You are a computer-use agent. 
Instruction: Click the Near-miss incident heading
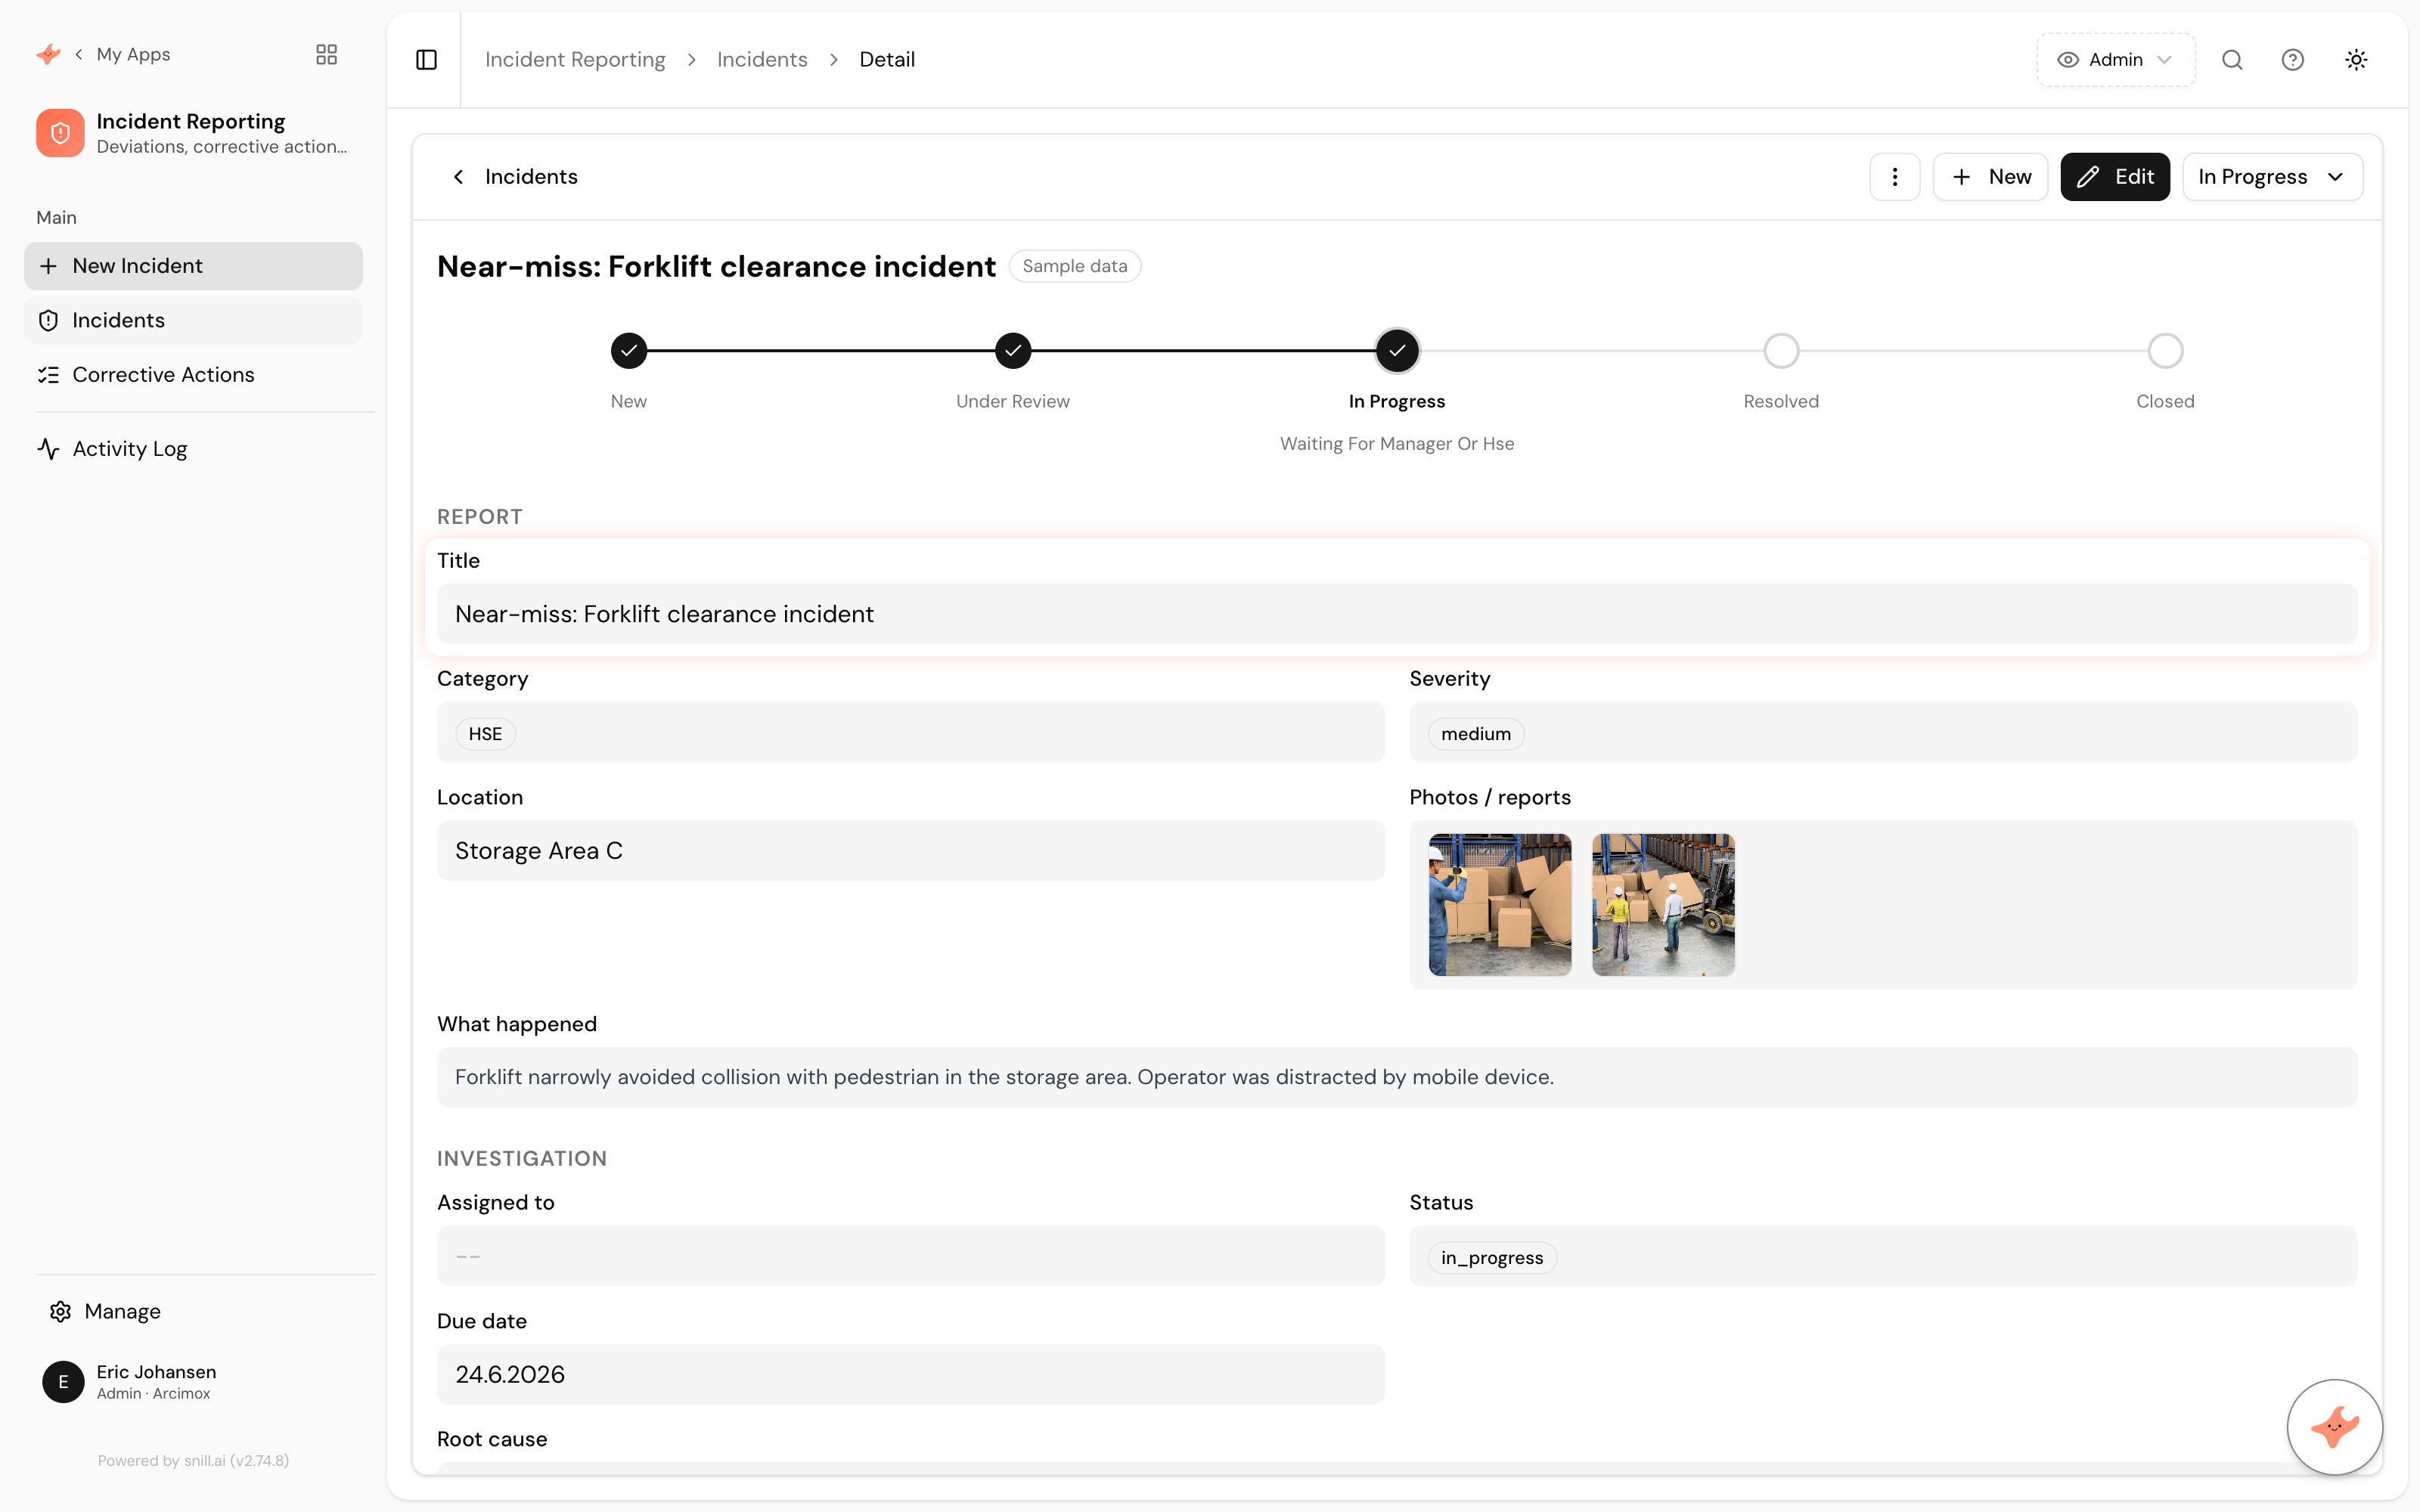pyautogui.click(x=716, y=266)
